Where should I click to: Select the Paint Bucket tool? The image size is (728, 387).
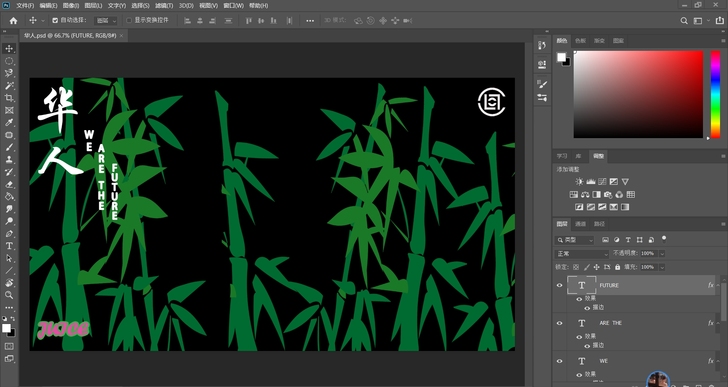pos(9,197)
